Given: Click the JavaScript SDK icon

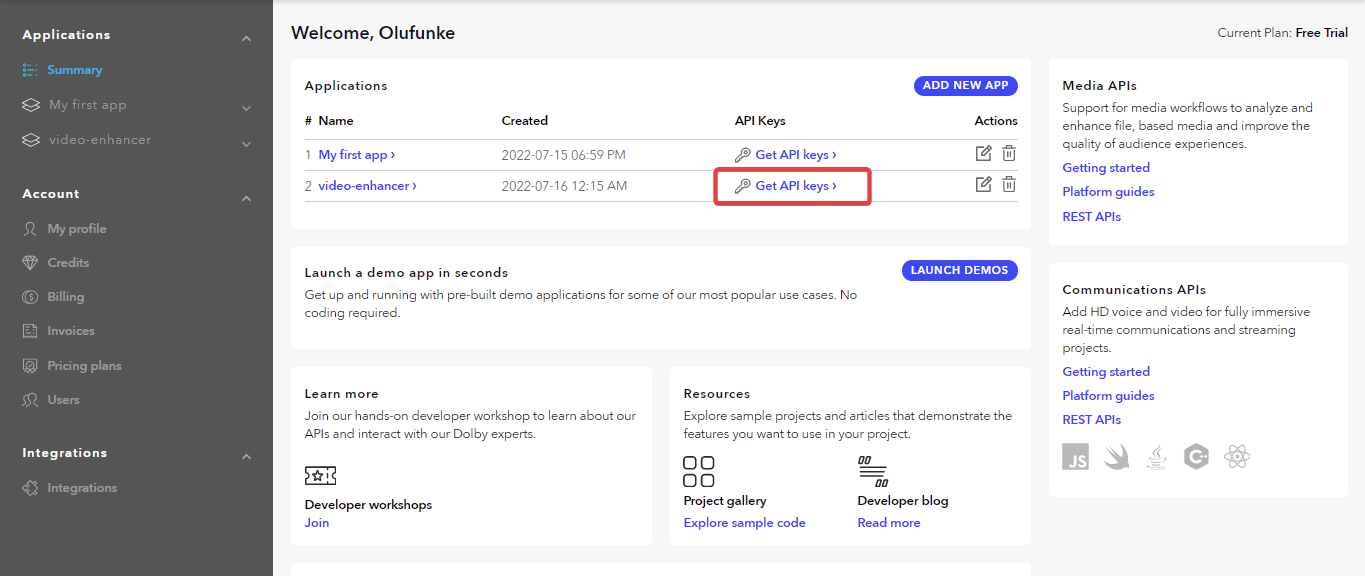Looking at the screenshot, I should [x=1076, y=458].
